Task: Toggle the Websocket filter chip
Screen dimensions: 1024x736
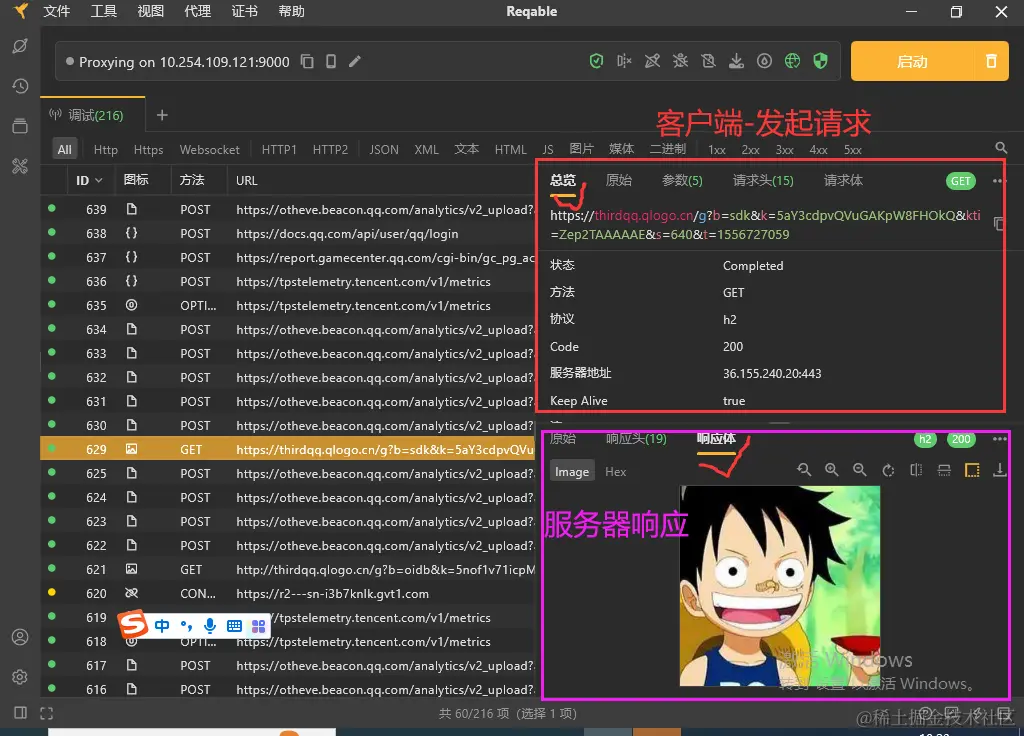Action: (210, 150)
